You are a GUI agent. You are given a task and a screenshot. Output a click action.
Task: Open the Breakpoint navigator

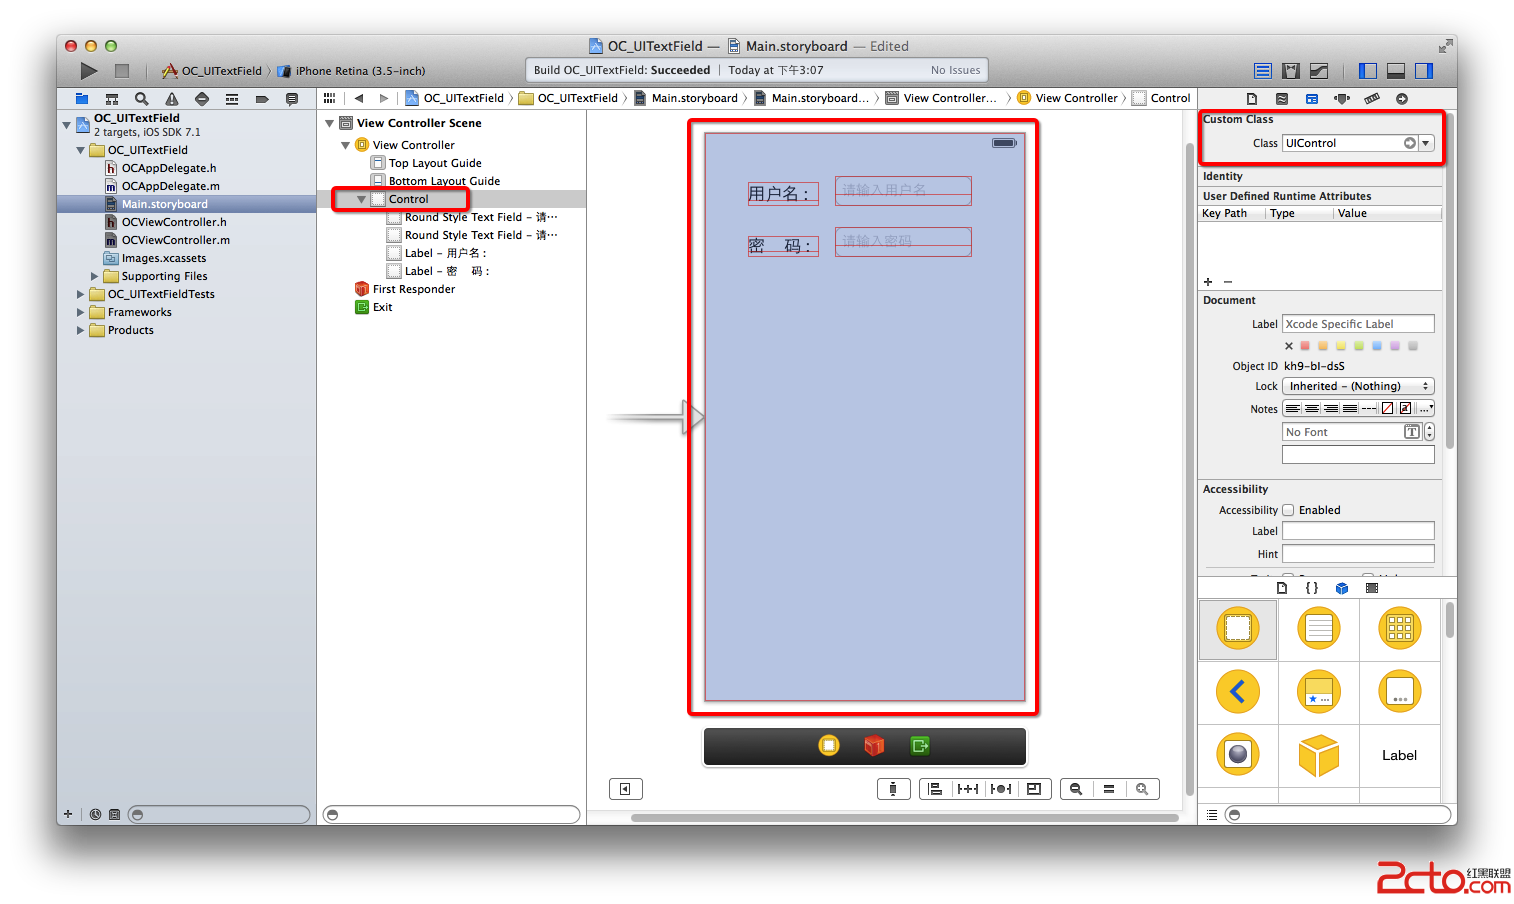[262, 99]
